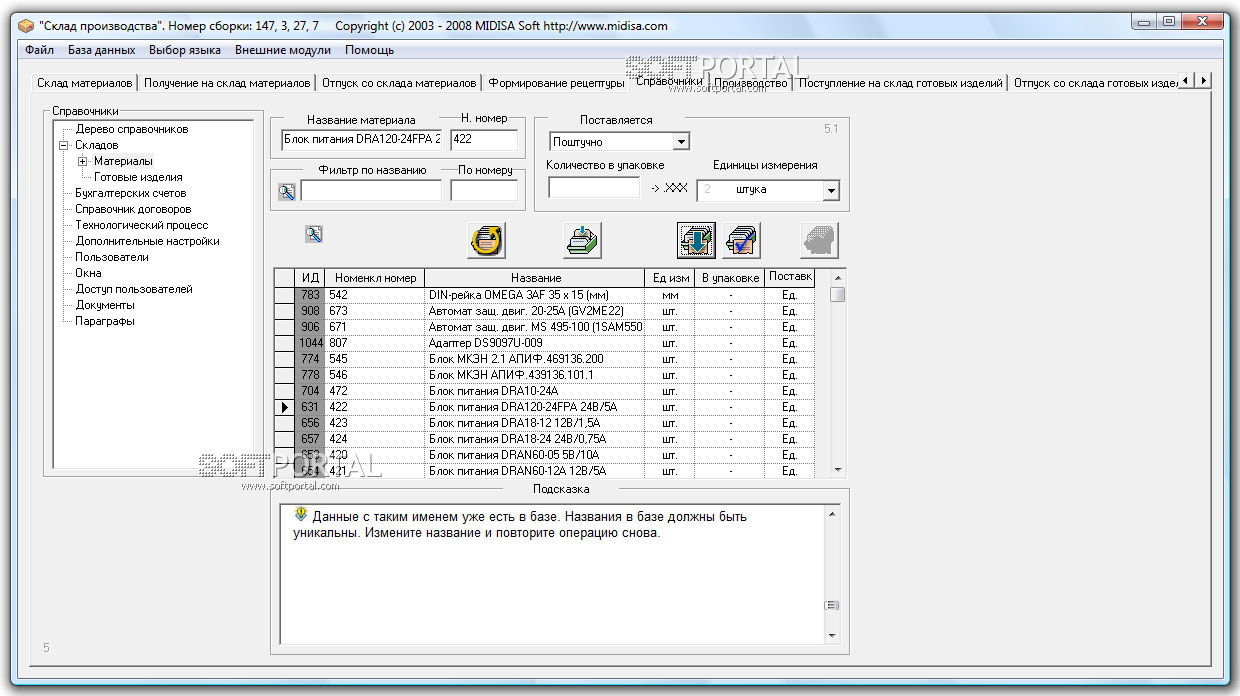Open the Помощь menu

click(x=369, y=49)
